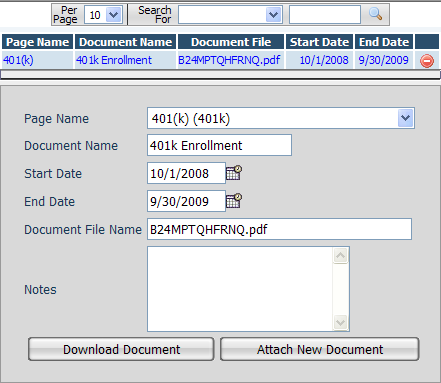Click the search text field
This screenshot has height=383, width=441.
click(x=325, y=15)
